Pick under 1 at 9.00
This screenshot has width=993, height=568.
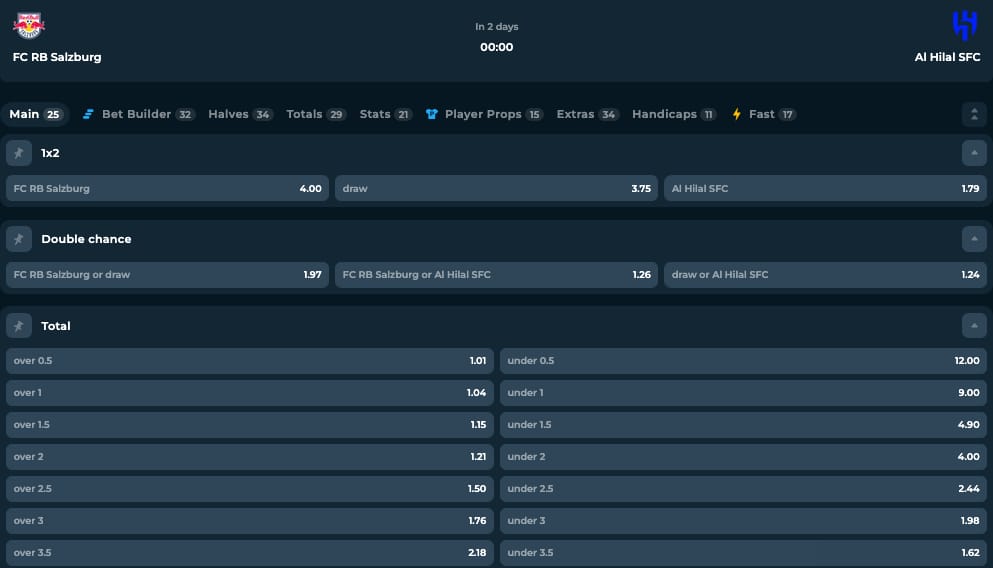point(743,393)
